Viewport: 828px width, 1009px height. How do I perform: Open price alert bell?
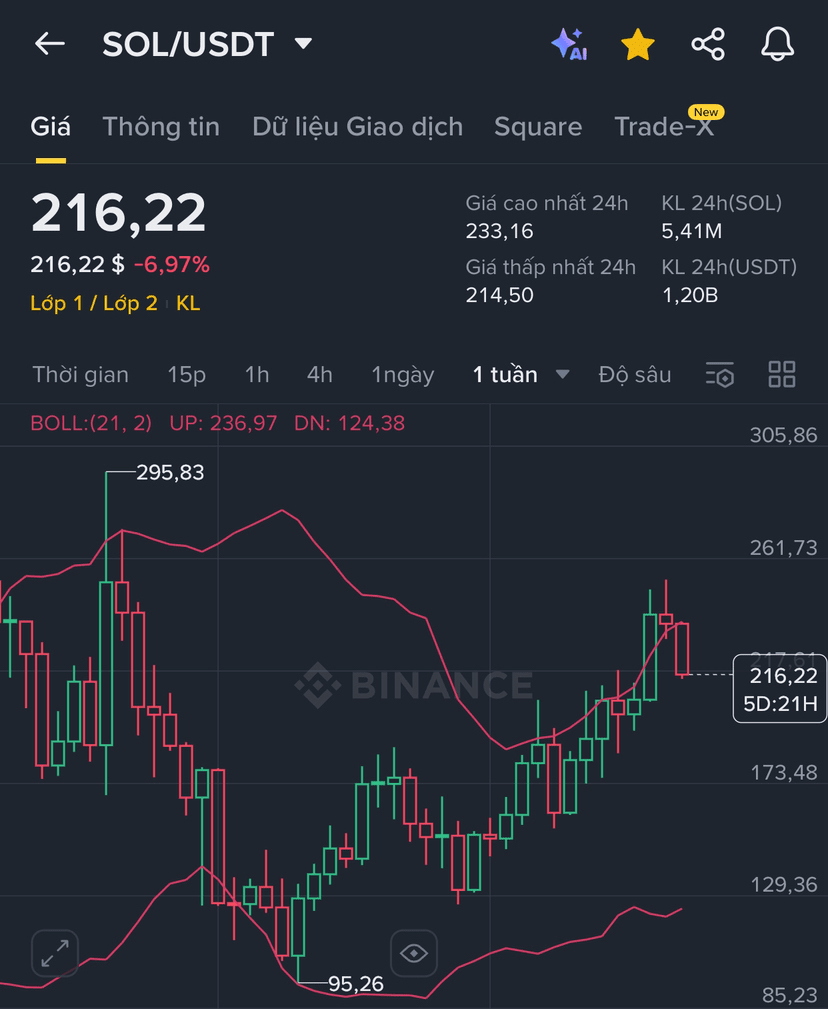[777, 44]
